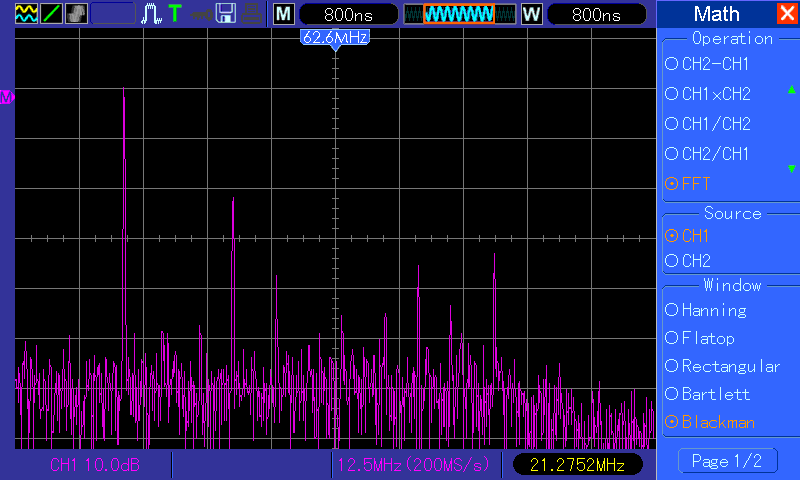The width and height of the screenshot is (800, 480).
Task: Click the 62.6MHz frequency position marker
Action: 335,38
